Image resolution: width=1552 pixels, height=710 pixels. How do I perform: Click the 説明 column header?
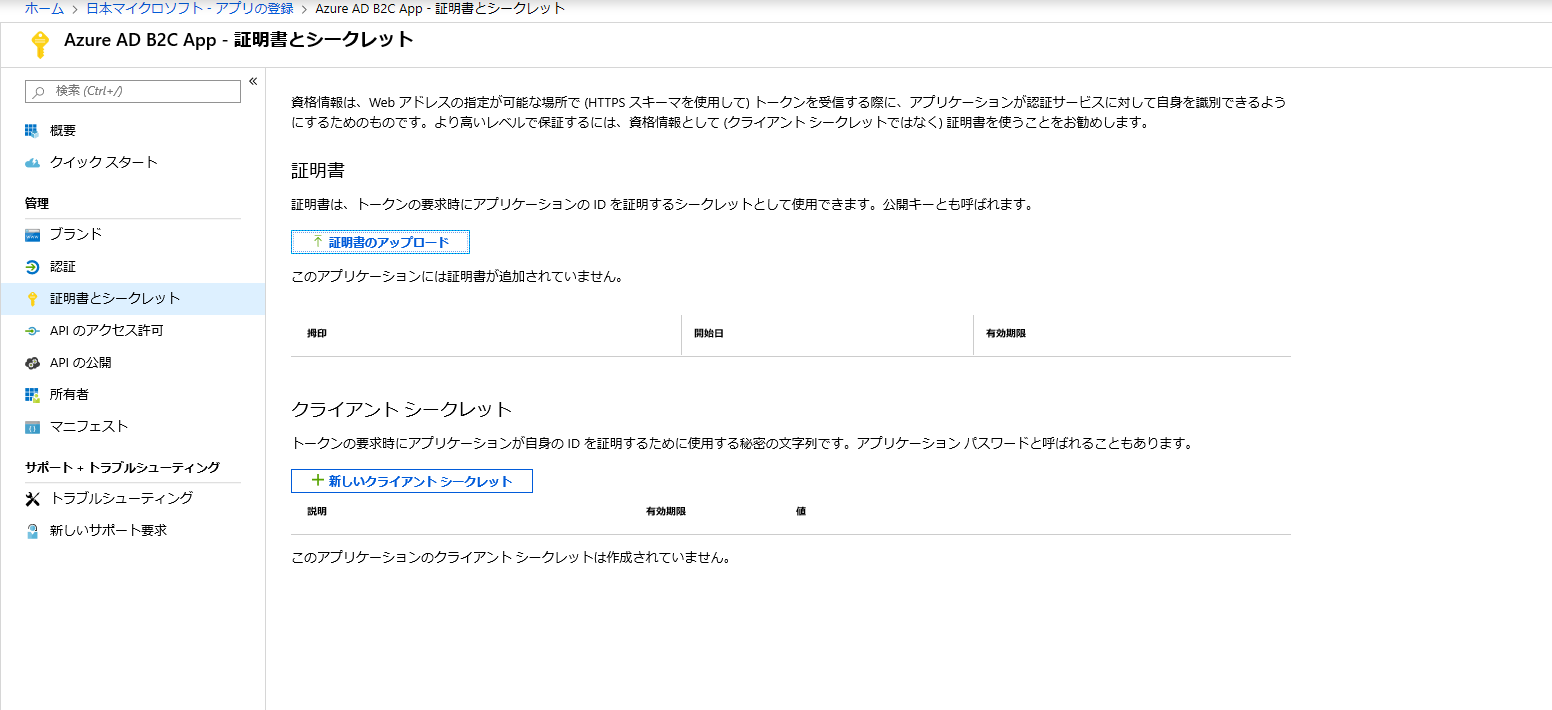pos(317,511)
